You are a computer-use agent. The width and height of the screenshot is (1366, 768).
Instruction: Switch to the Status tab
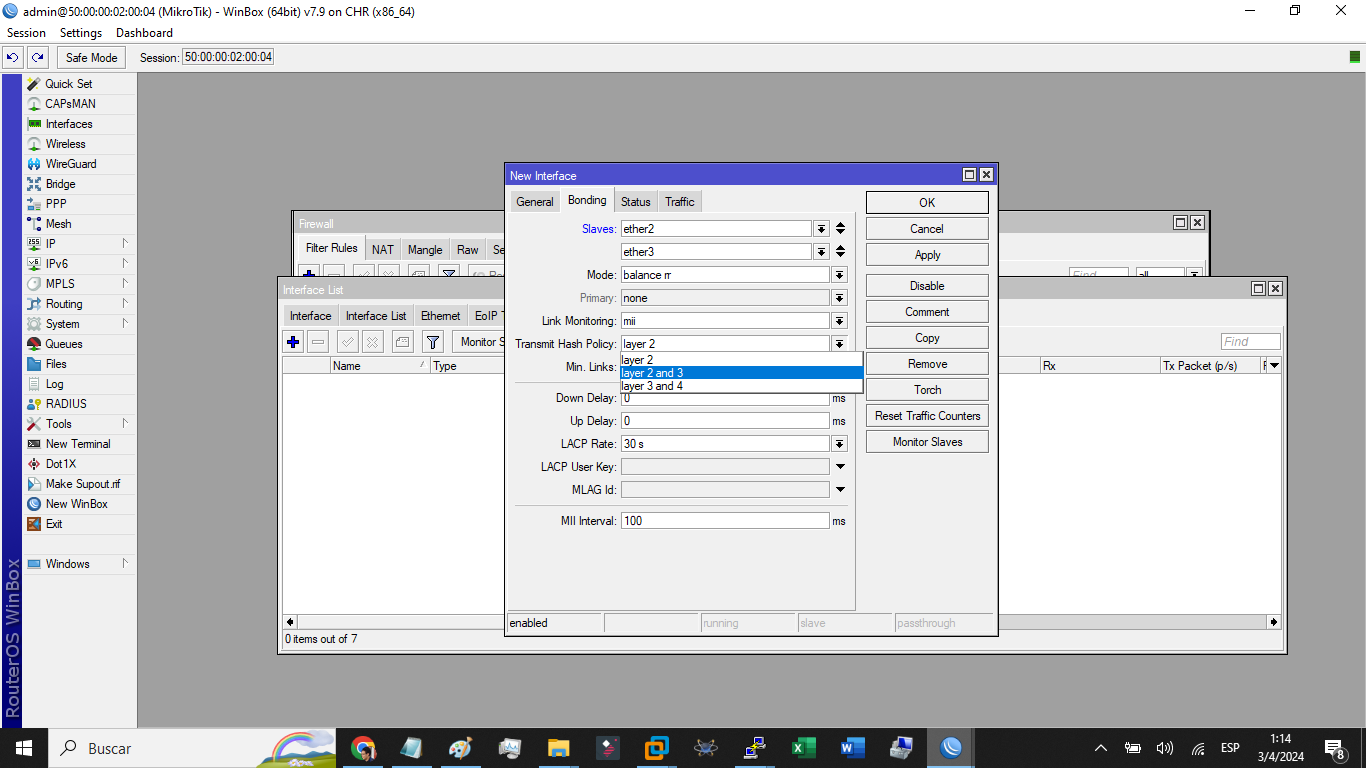636,202
